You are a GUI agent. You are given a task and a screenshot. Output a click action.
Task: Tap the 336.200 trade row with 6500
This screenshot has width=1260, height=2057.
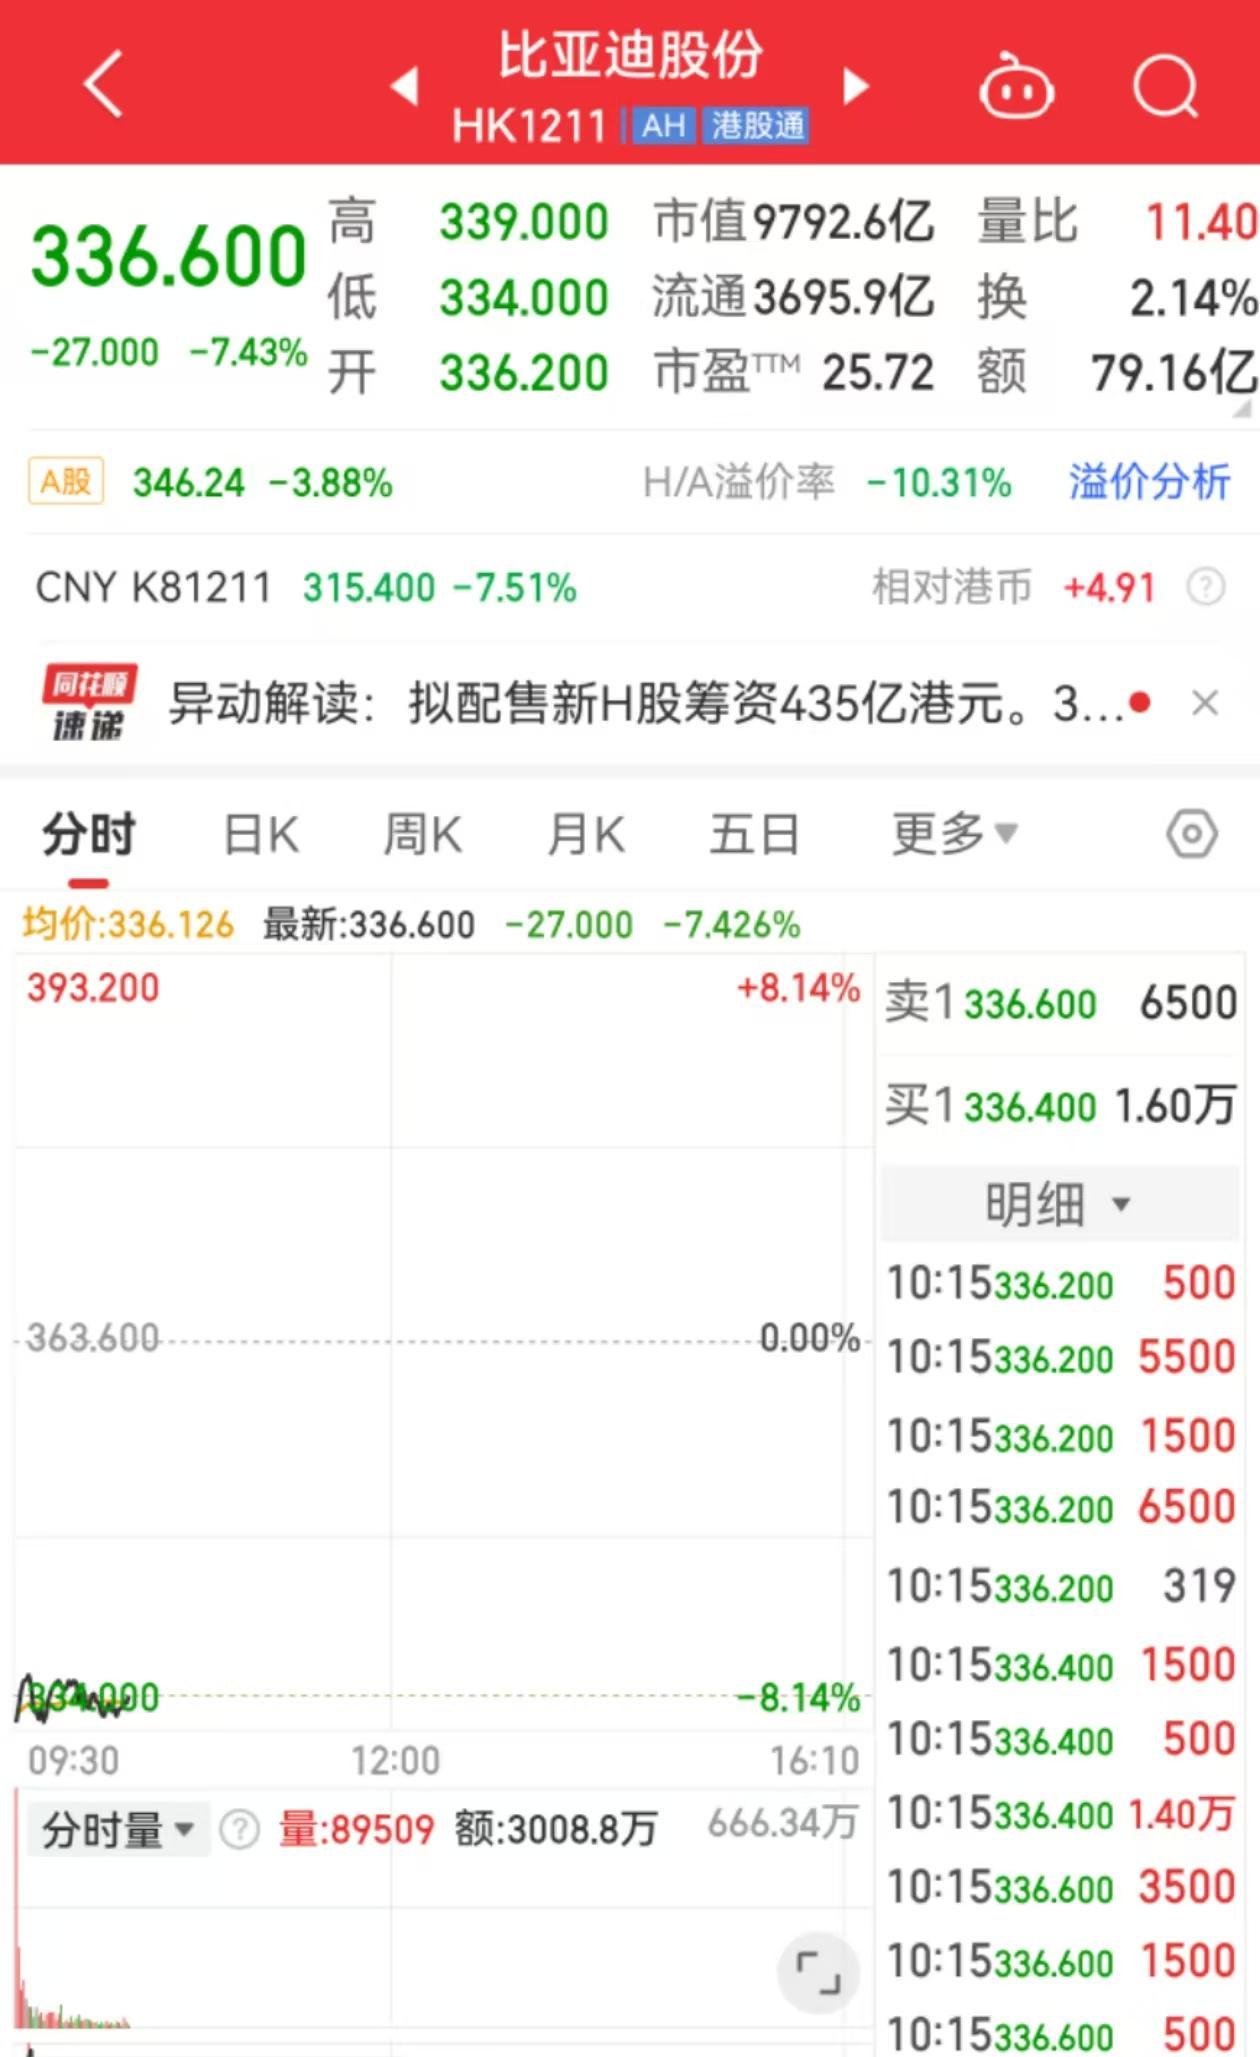[1062, 1507]
